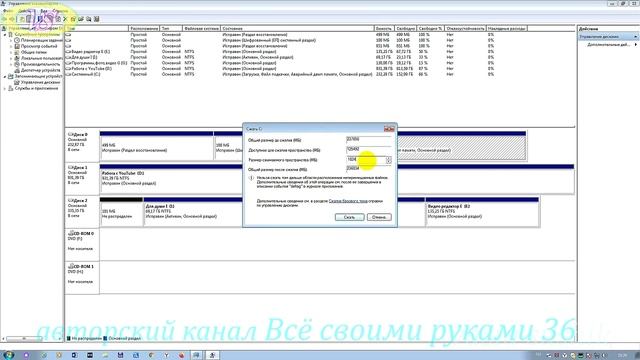This screenshot has width=640, height=360.
Task: Expand the Производительность tree node
Action: pyautogui.click(x=11, y=64)
